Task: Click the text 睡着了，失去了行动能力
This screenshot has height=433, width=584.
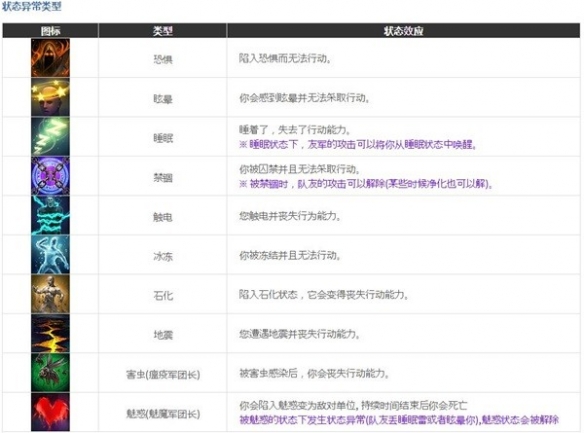Action: pyautogui.click(x=295, y=130)
